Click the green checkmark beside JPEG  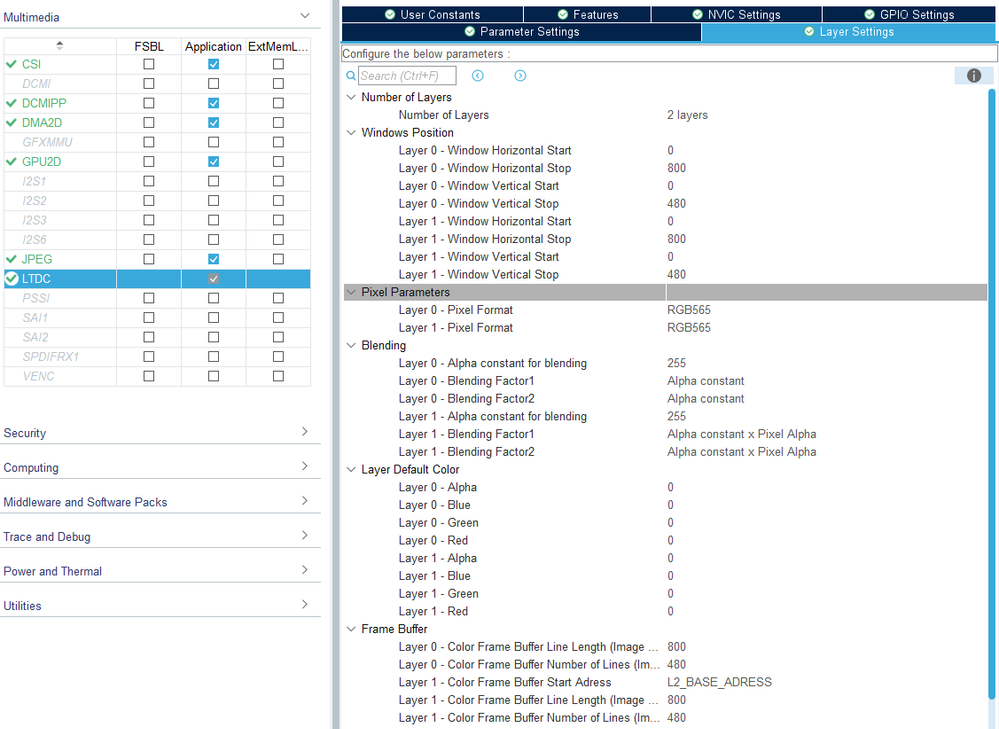[12, 259]
